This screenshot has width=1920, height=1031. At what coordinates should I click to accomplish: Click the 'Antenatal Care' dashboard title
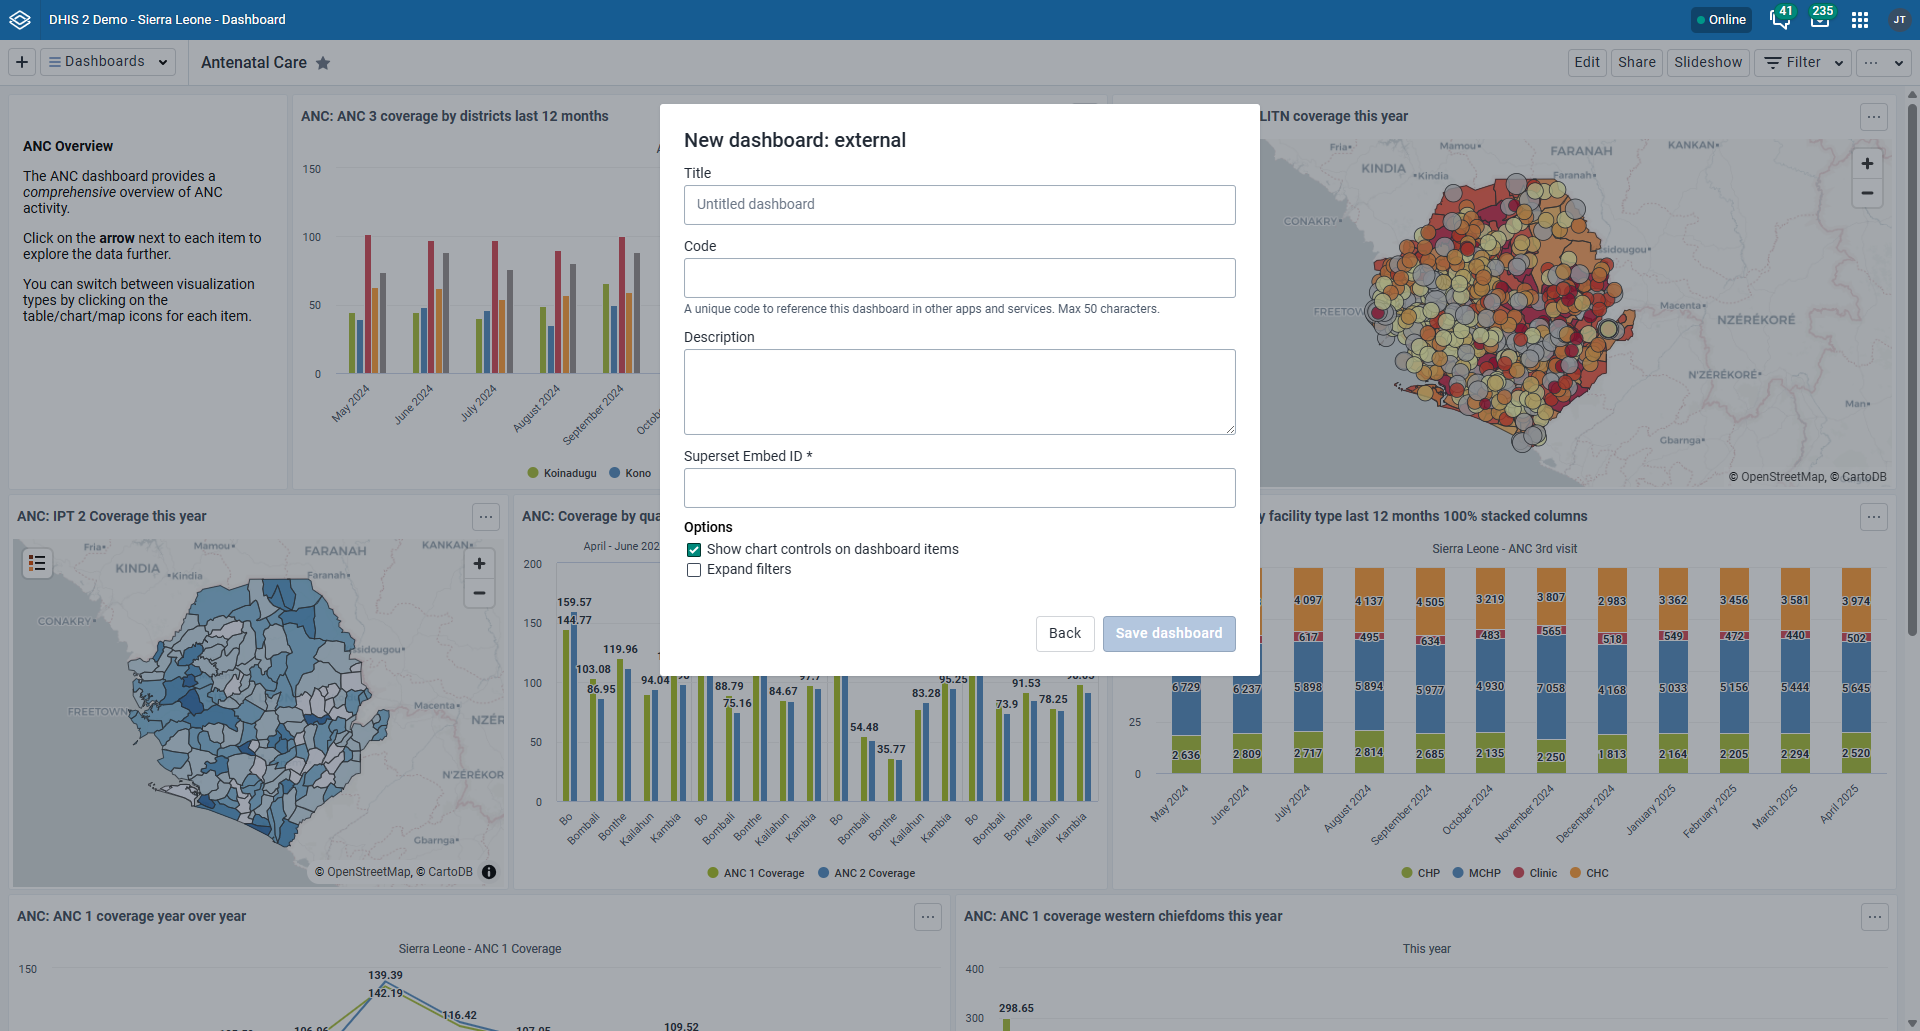coord(254,63)
